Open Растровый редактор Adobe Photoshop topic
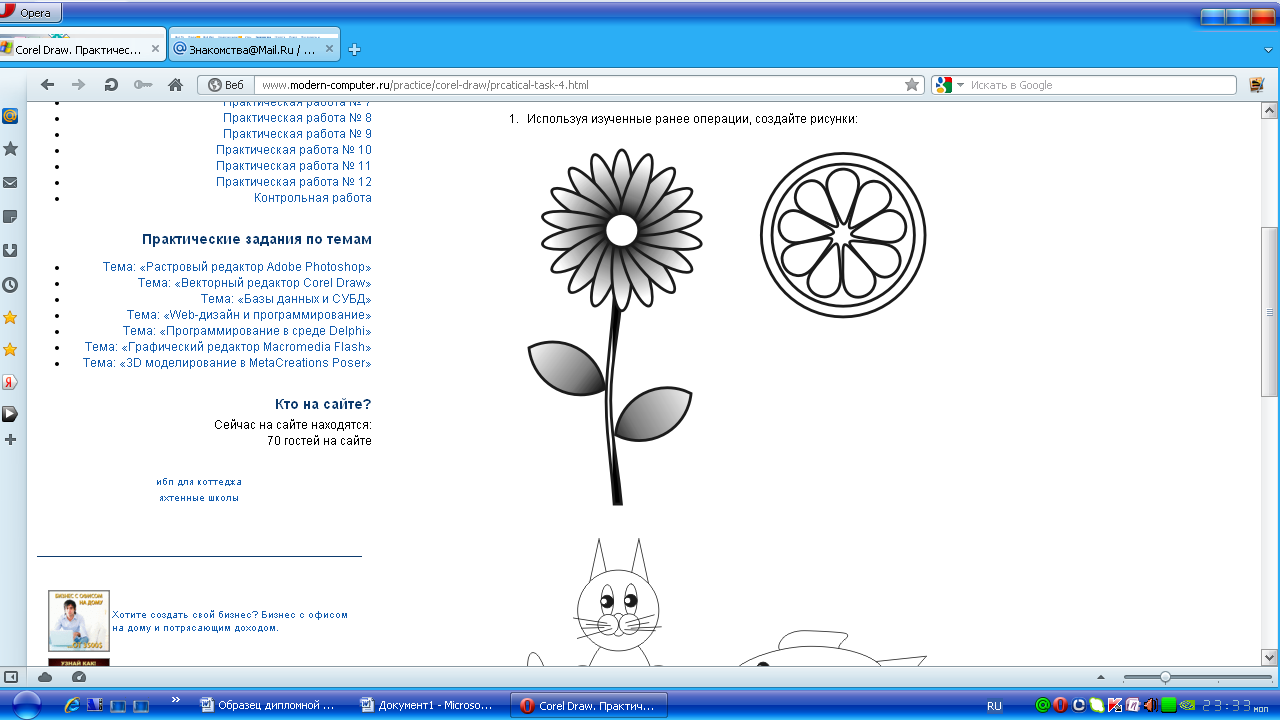The height and width of the screenshot is (720, 1280). (237, 267)
